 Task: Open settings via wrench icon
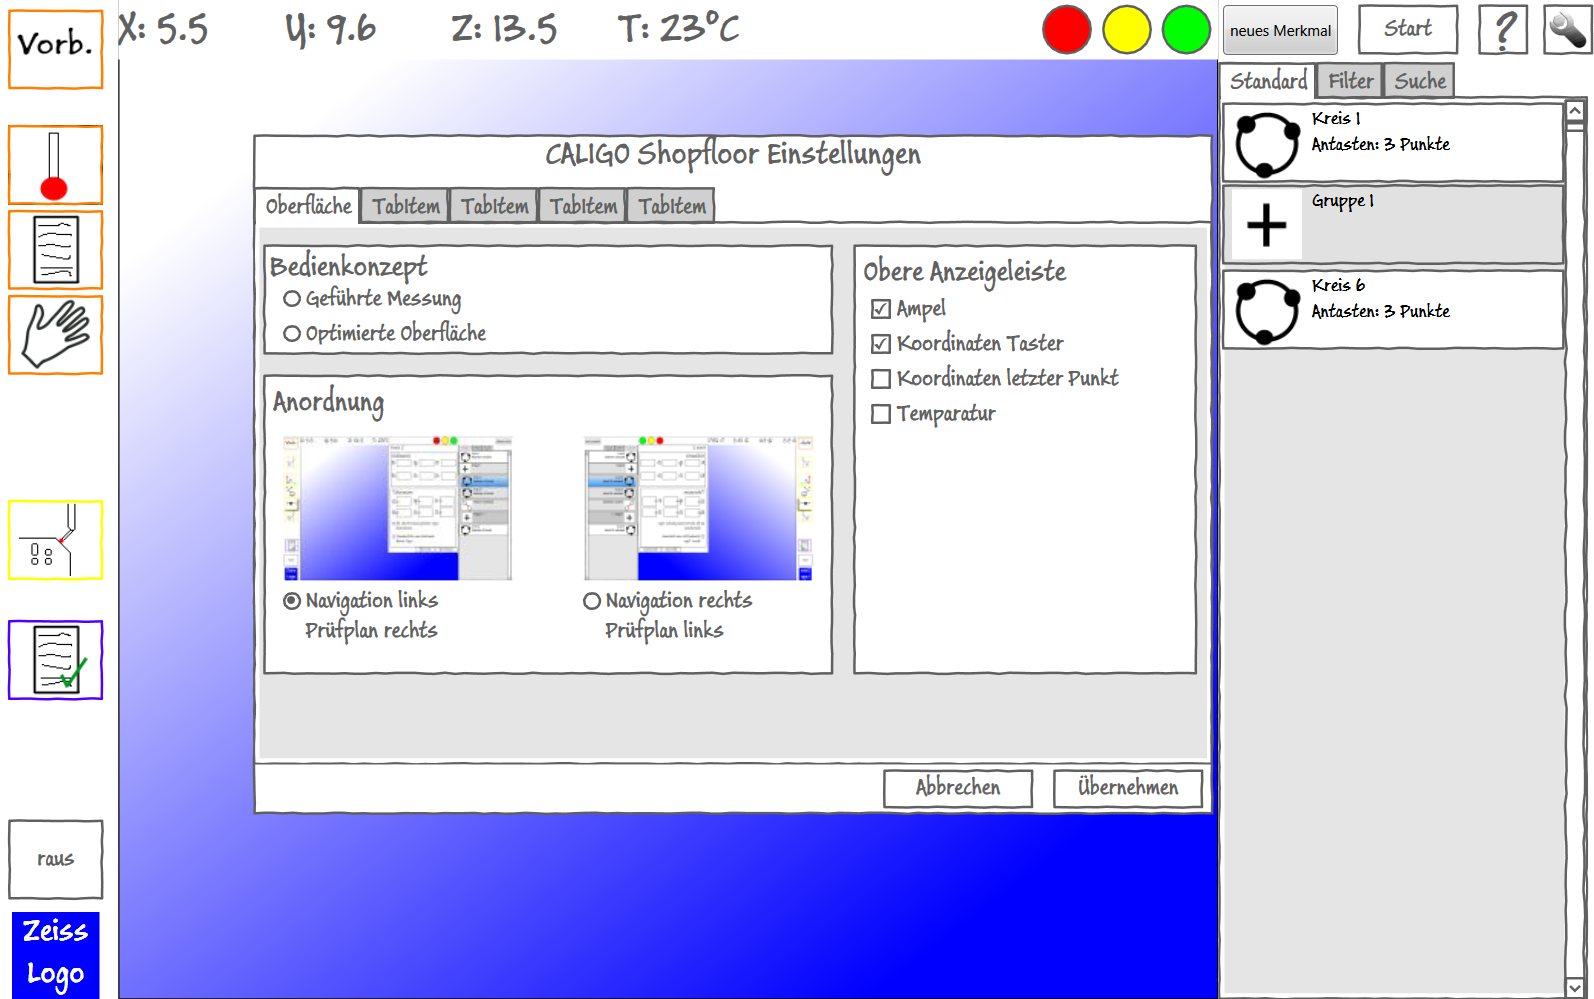click(x=1567, y=29)
